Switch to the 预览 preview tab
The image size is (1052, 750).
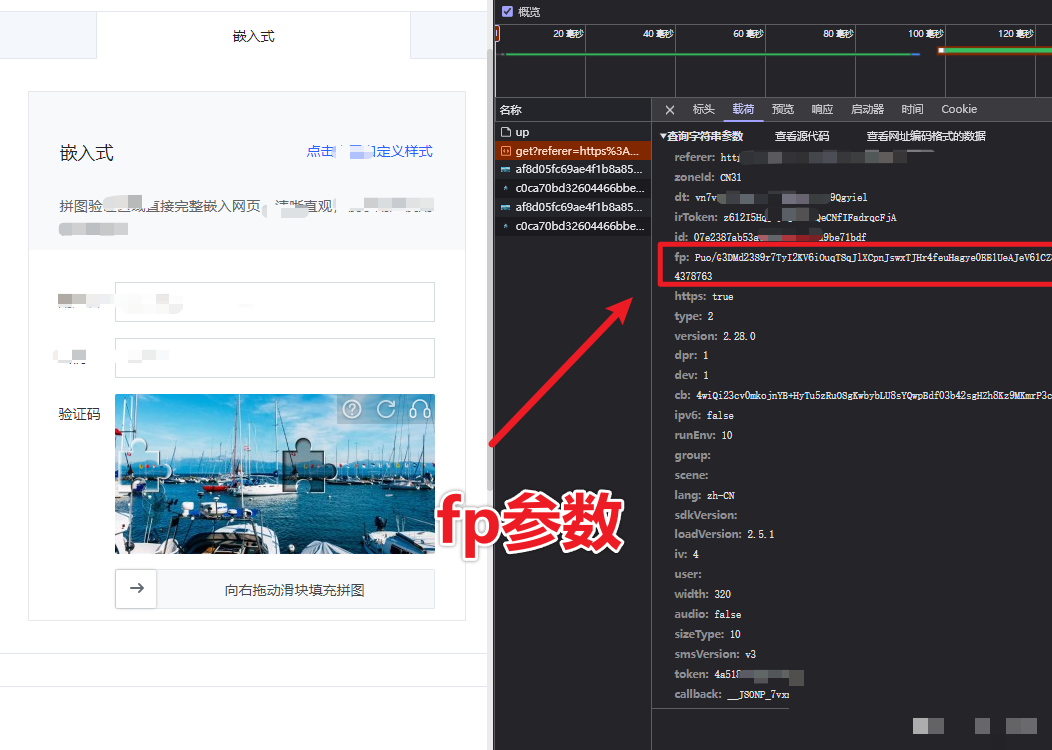pos(782,110)
